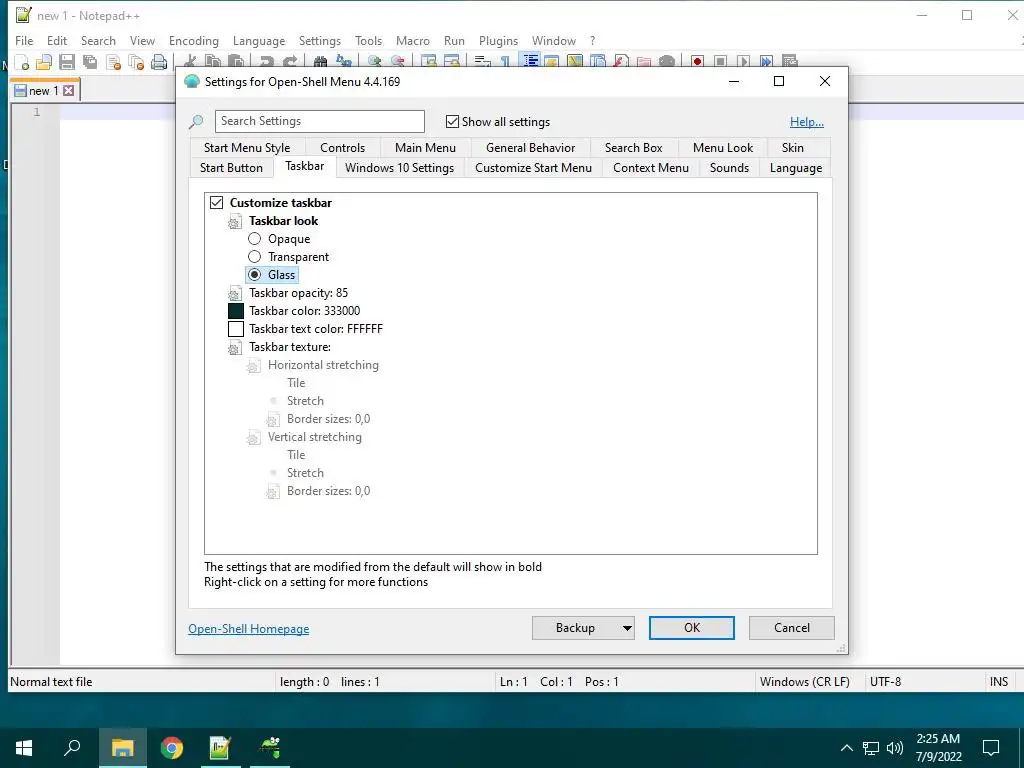Image resolution: width=1024 pixels, height=768 pixels.
Task: Click the Taskbar text color FFFFFF swatch
Action: pos(236,329)
